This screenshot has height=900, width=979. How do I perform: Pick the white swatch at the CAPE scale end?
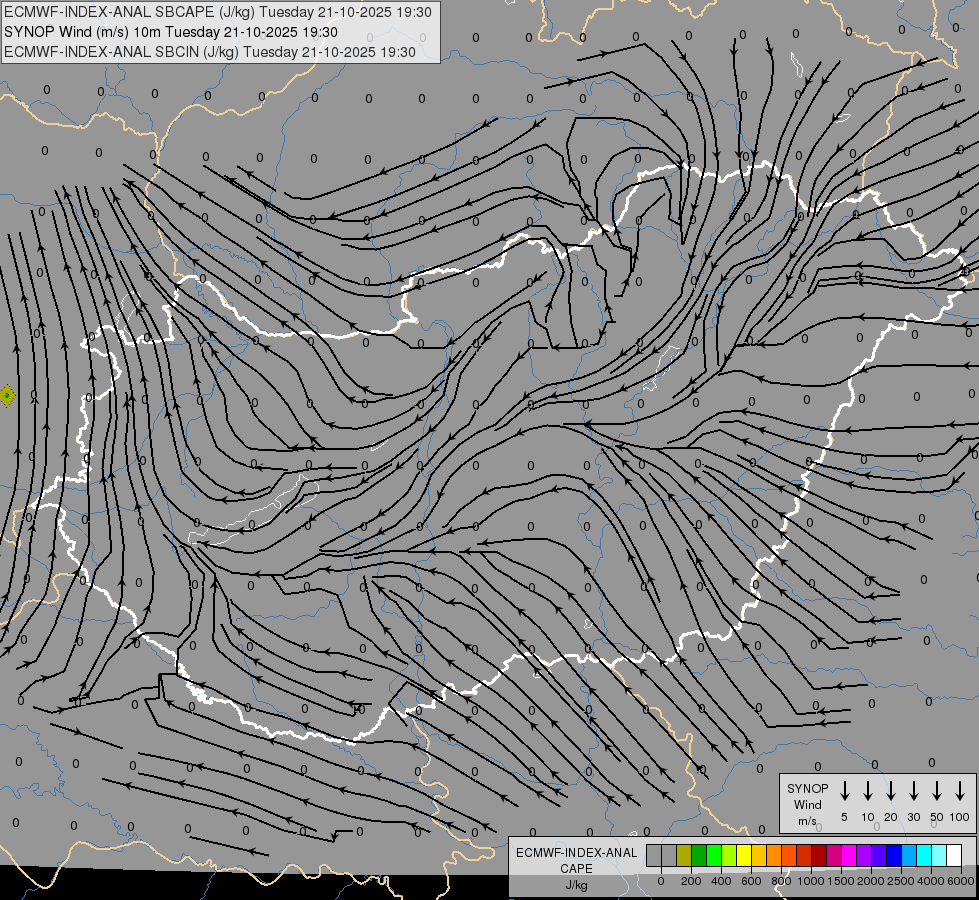click(953, 855)
